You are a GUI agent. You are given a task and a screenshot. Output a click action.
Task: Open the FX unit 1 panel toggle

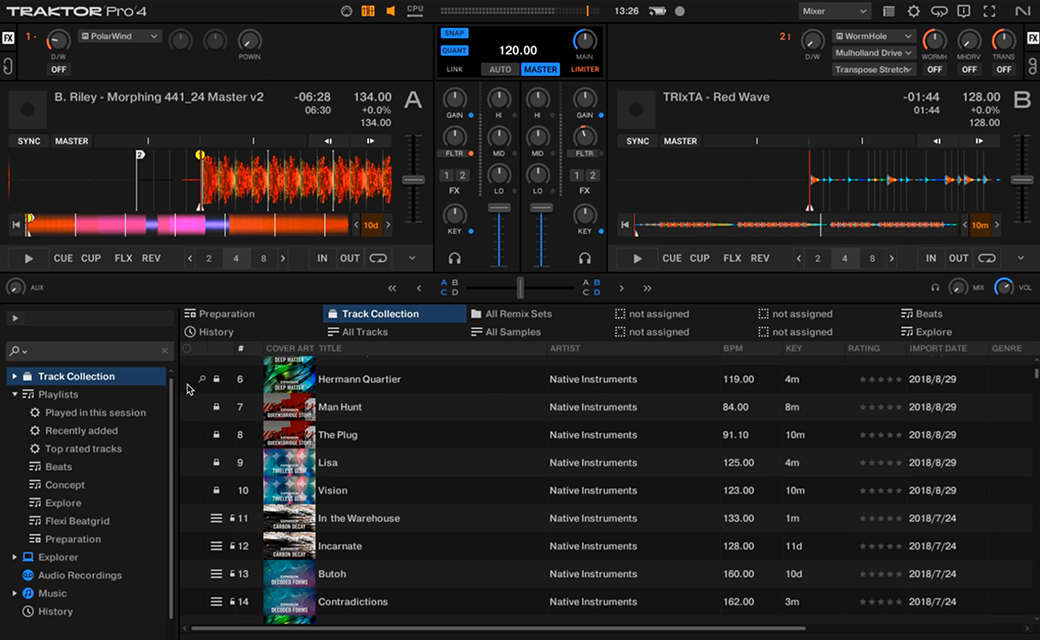8,38
